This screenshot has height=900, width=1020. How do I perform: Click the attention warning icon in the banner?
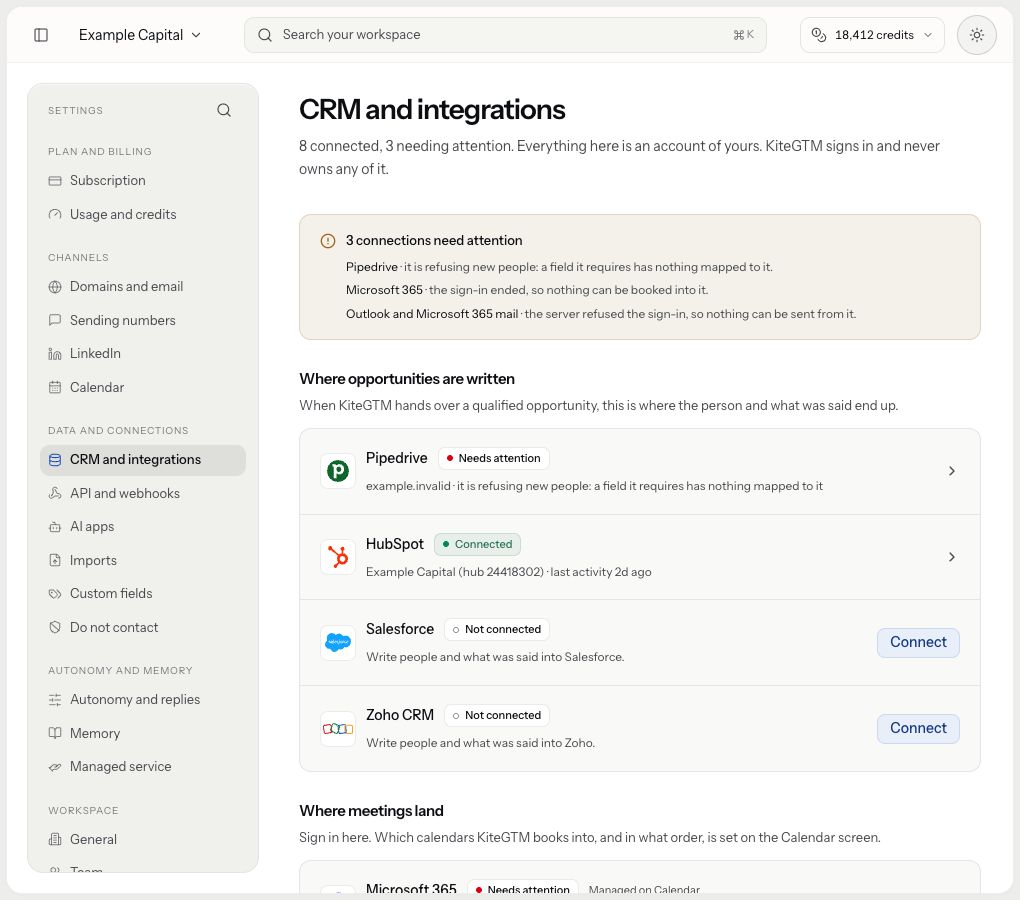(328, 241)
